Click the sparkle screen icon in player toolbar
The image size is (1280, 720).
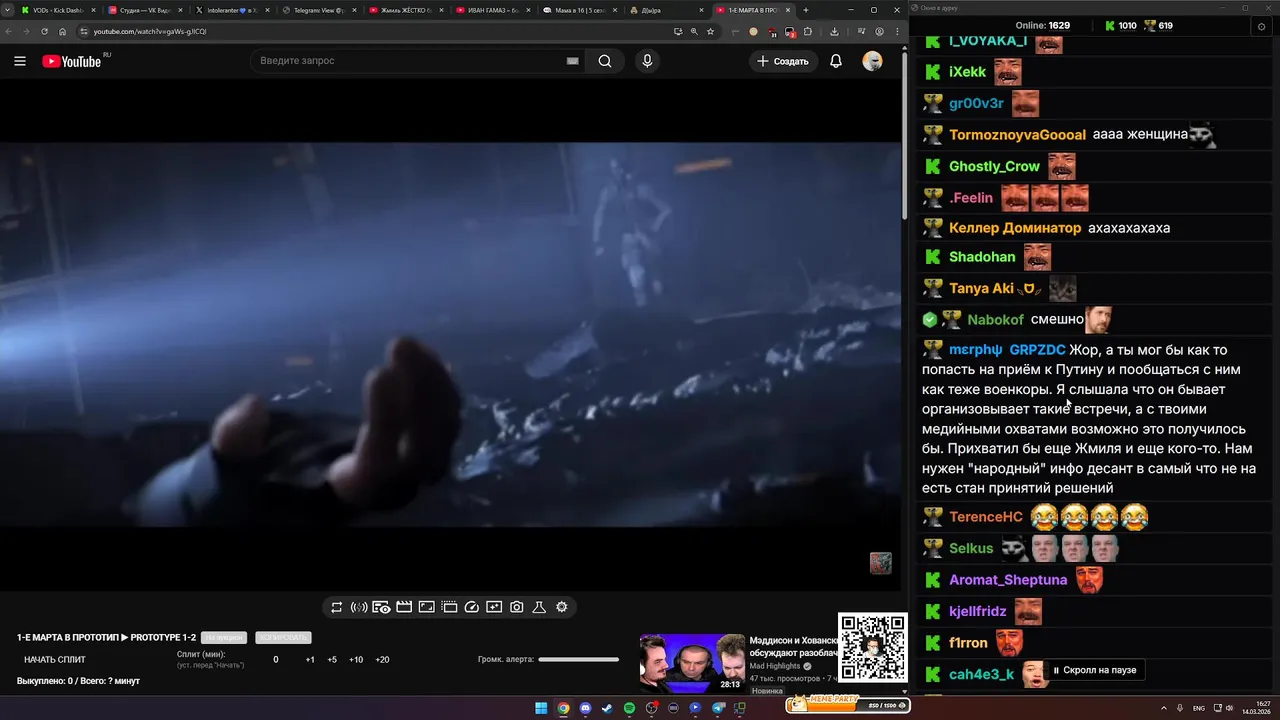coord(494,607)
